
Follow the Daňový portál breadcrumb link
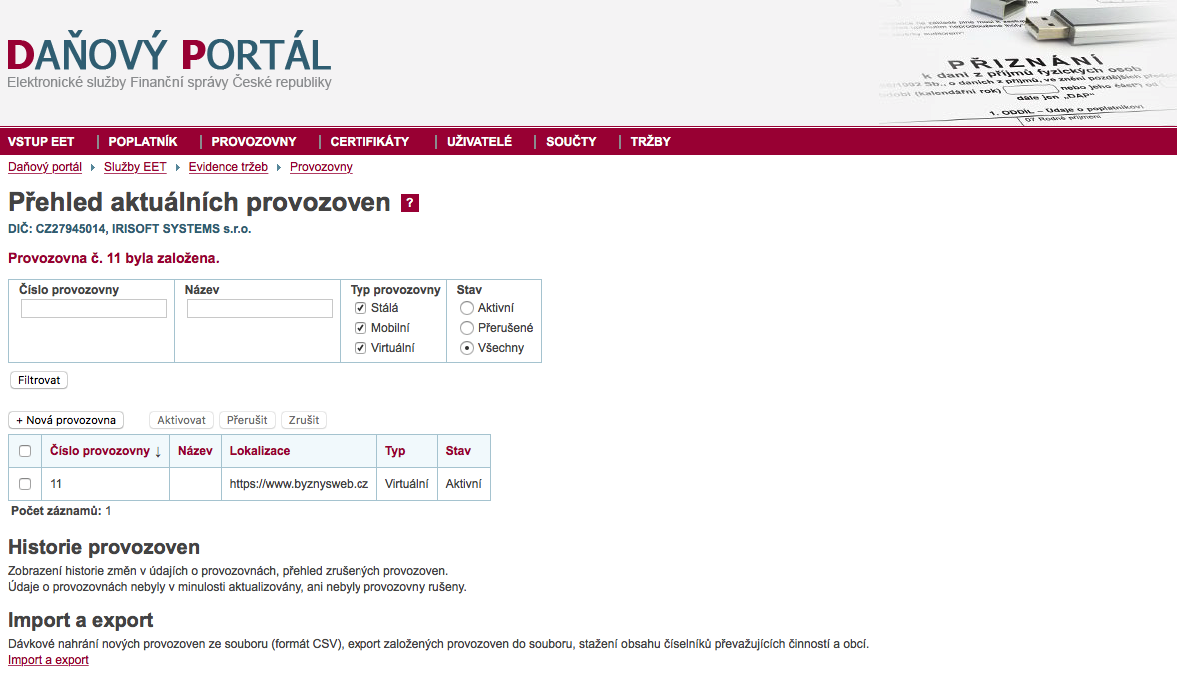45,167
